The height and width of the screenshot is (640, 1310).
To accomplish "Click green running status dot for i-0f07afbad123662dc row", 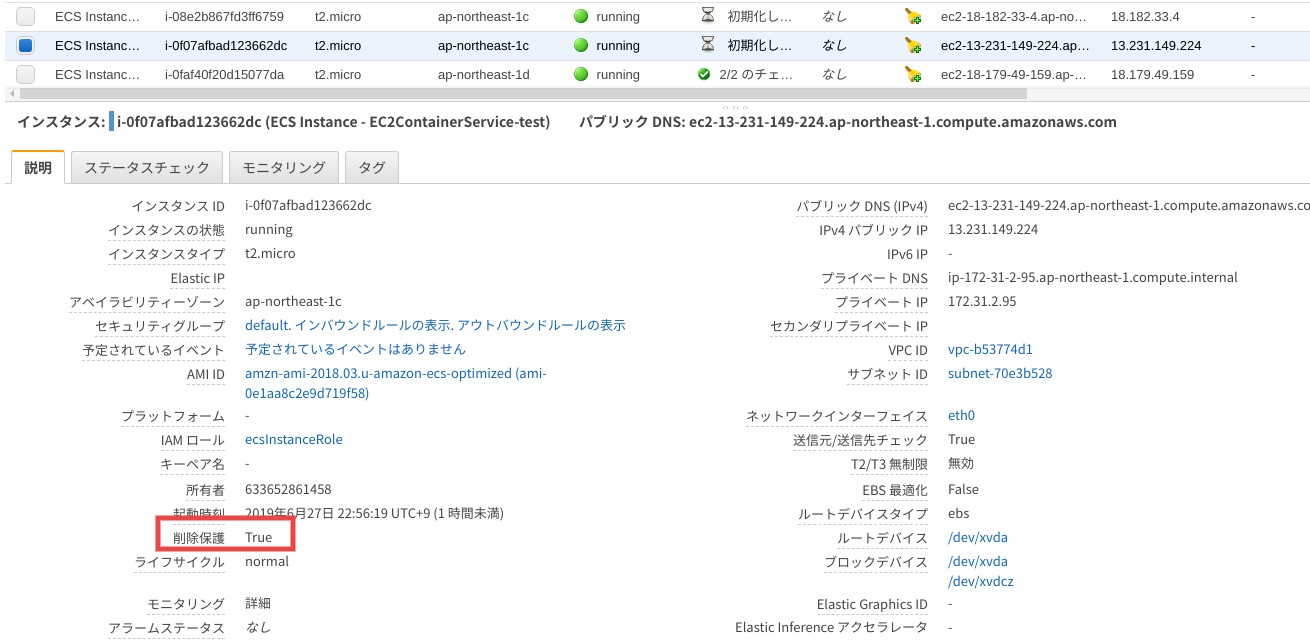I will click(x=581, y=46).
